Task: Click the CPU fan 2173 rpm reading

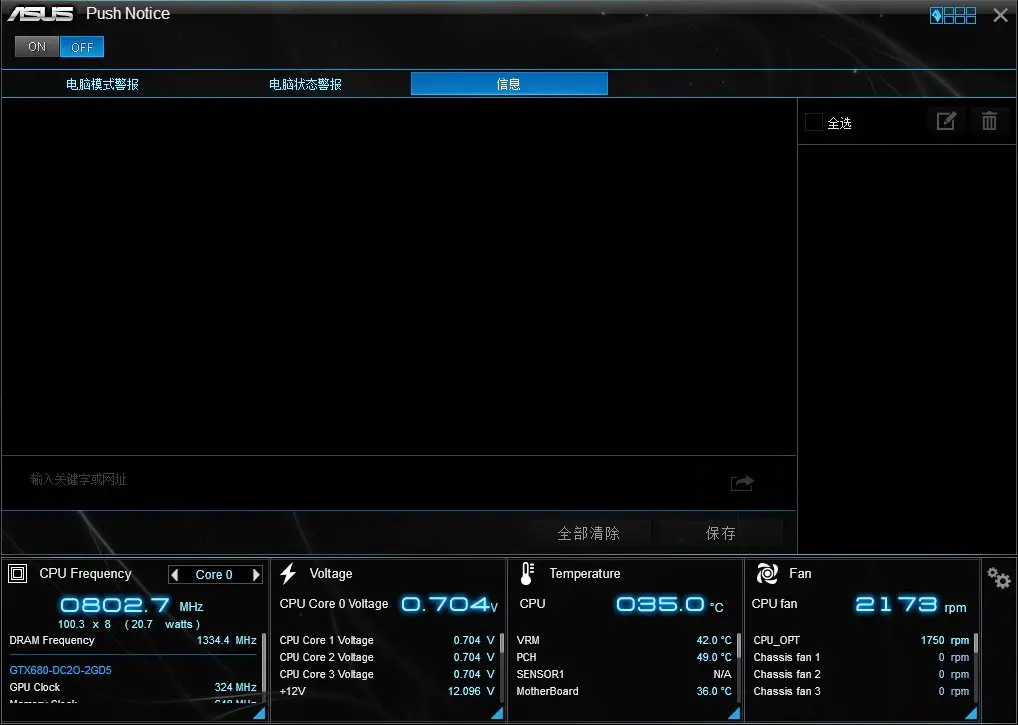Action: tap(910, 605)
